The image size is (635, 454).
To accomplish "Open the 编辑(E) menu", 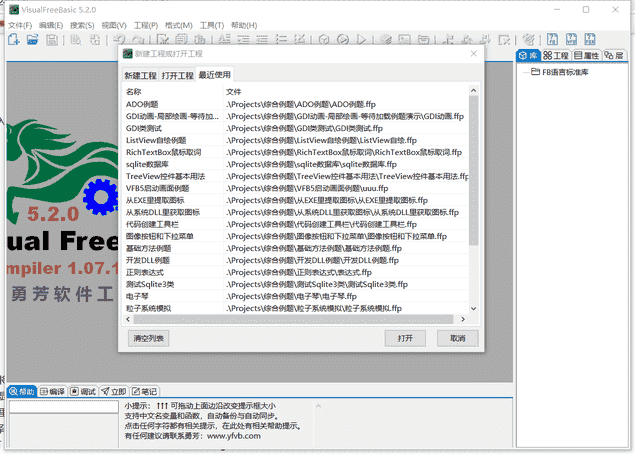I will tap(51, 25).
